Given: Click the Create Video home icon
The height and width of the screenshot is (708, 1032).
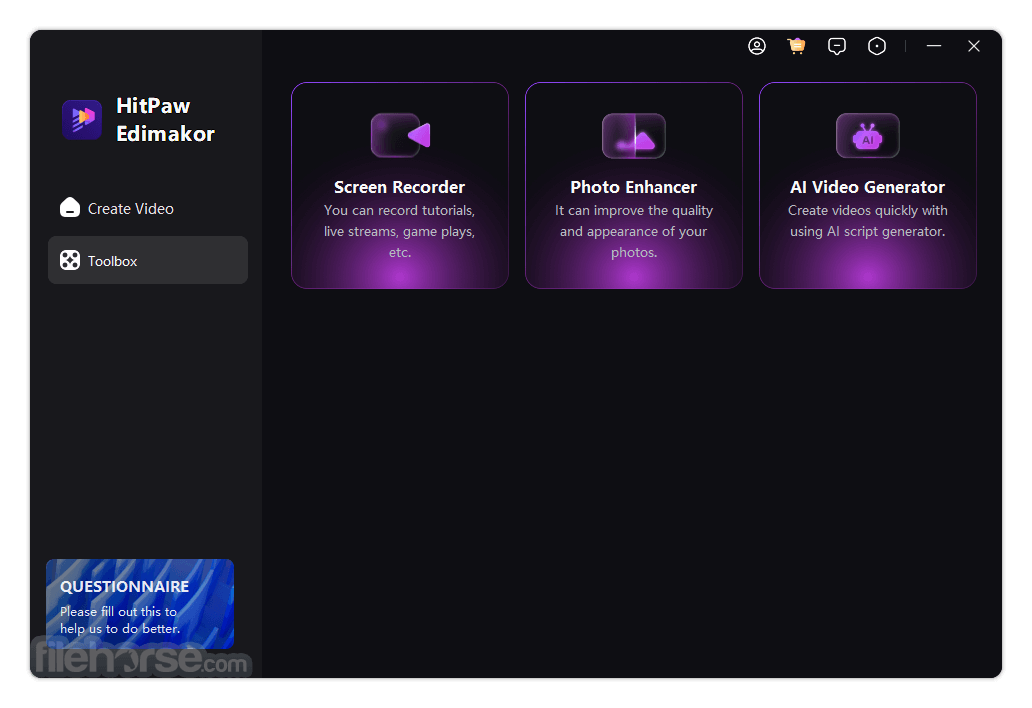Looking at the screenshot, I should pyautogui.click(x=70, y=208).
